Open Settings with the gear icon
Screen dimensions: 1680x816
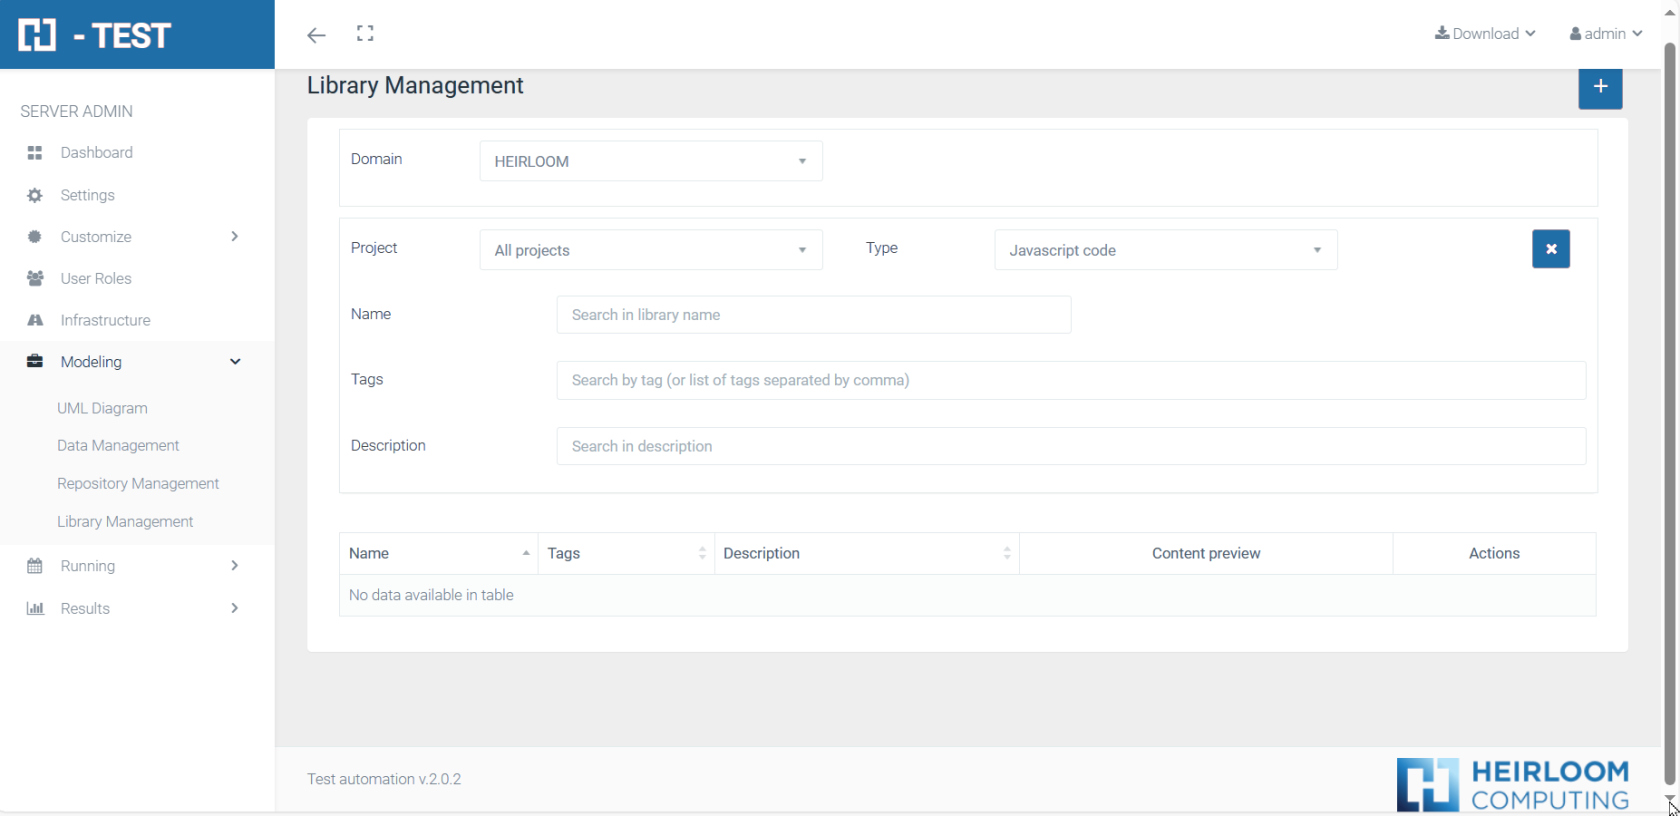pyautogui.click(x=87, y=195)
